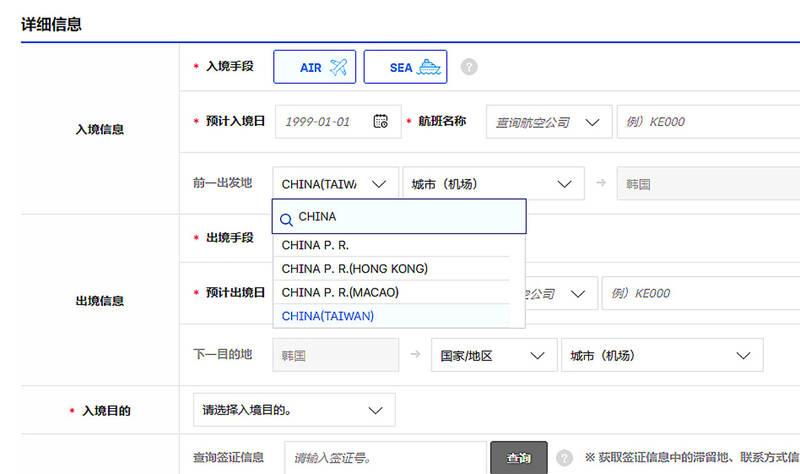Click the help icon next to 查询 button
800x474 pixels.
564,458
